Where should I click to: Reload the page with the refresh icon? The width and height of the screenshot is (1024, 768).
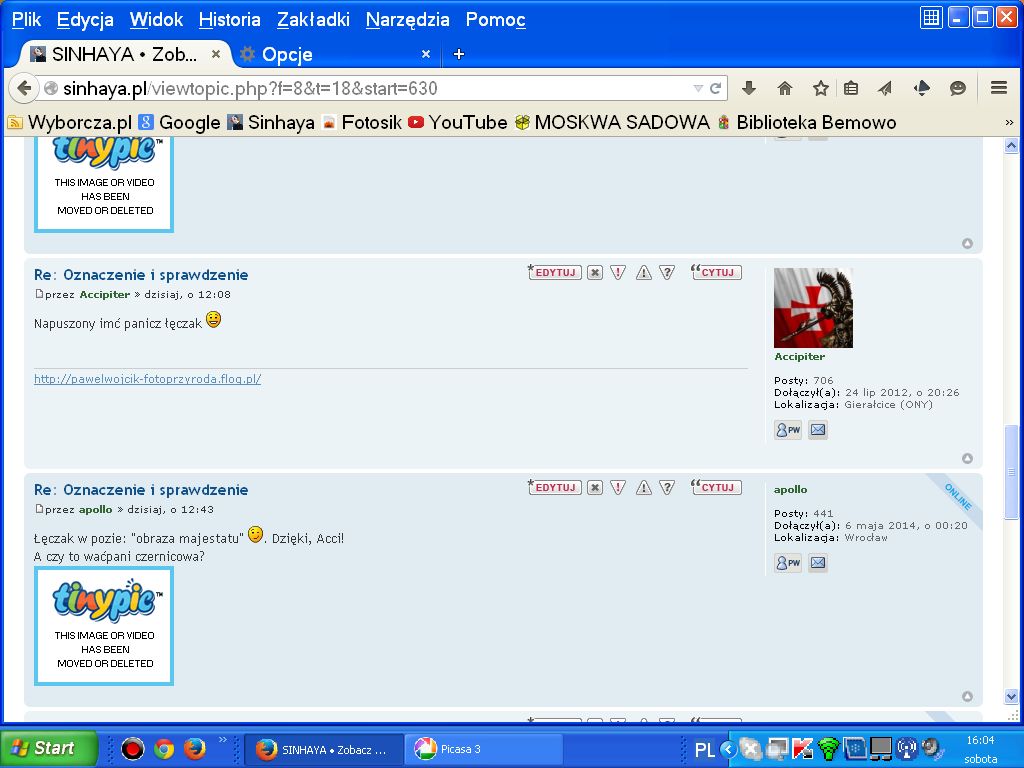click(716, 88)
